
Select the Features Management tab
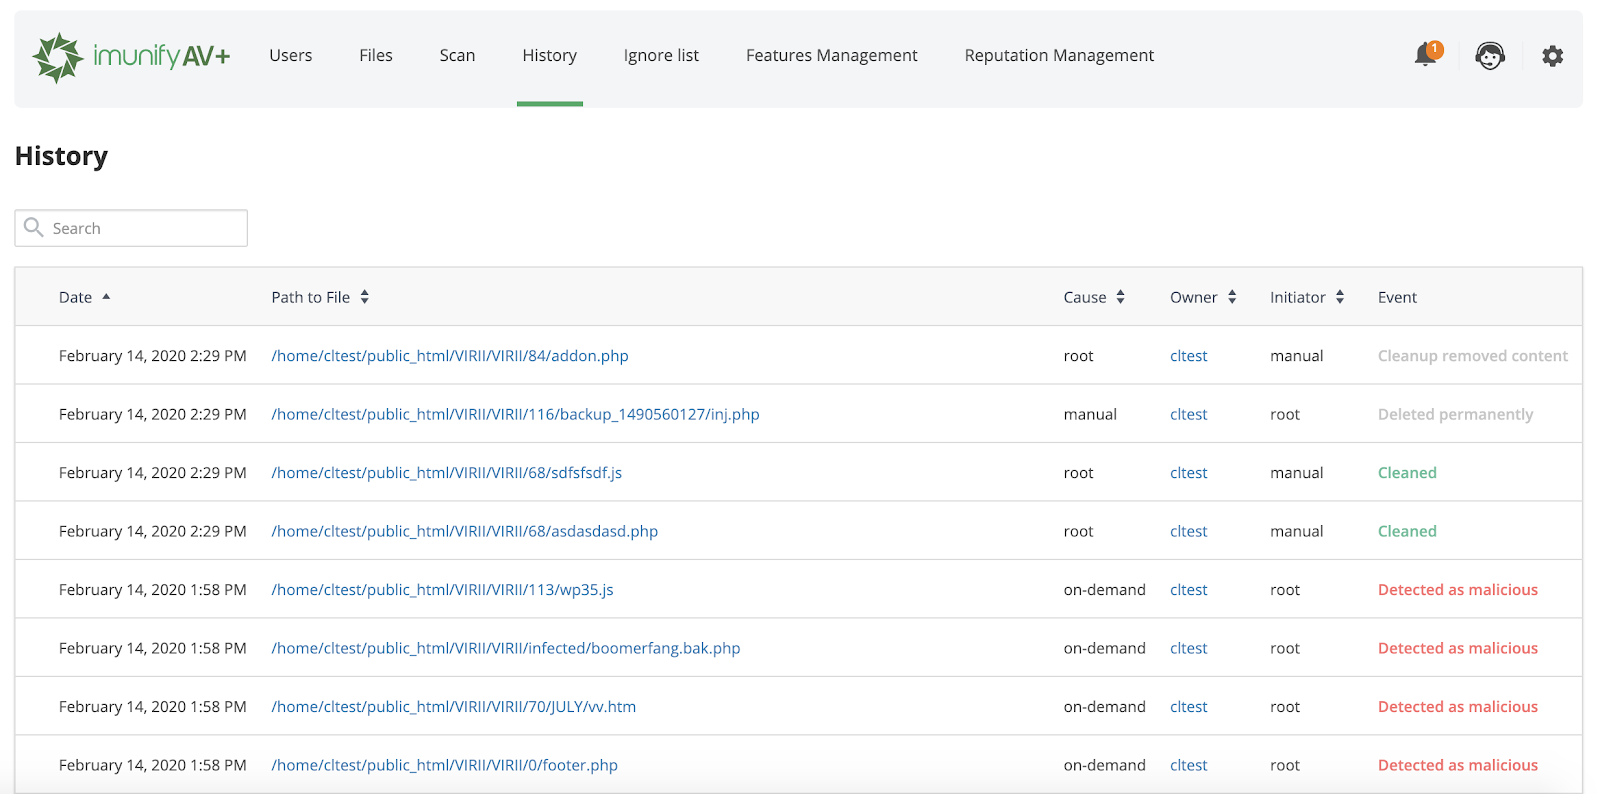pyautogui.click(x=831, y=56)
